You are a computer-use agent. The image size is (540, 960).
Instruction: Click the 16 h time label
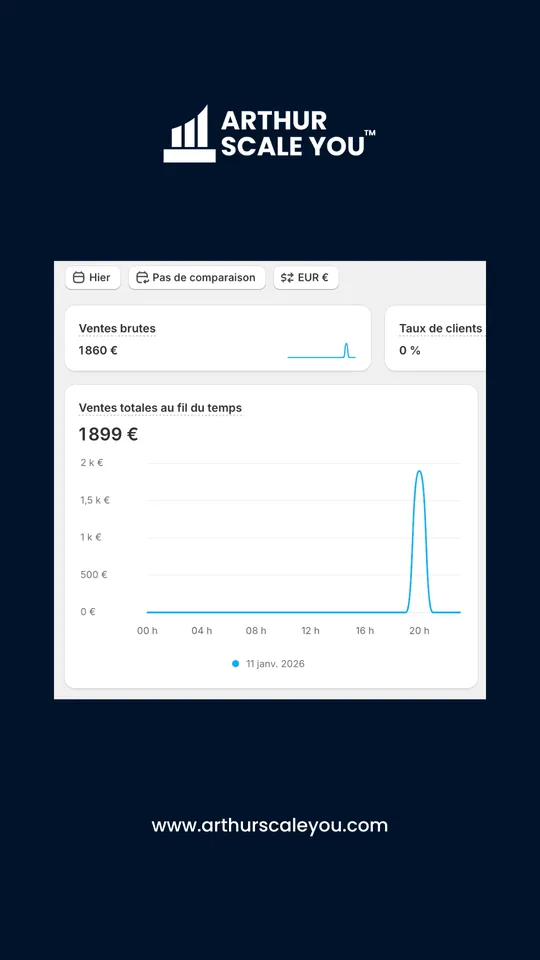(365, 631)
